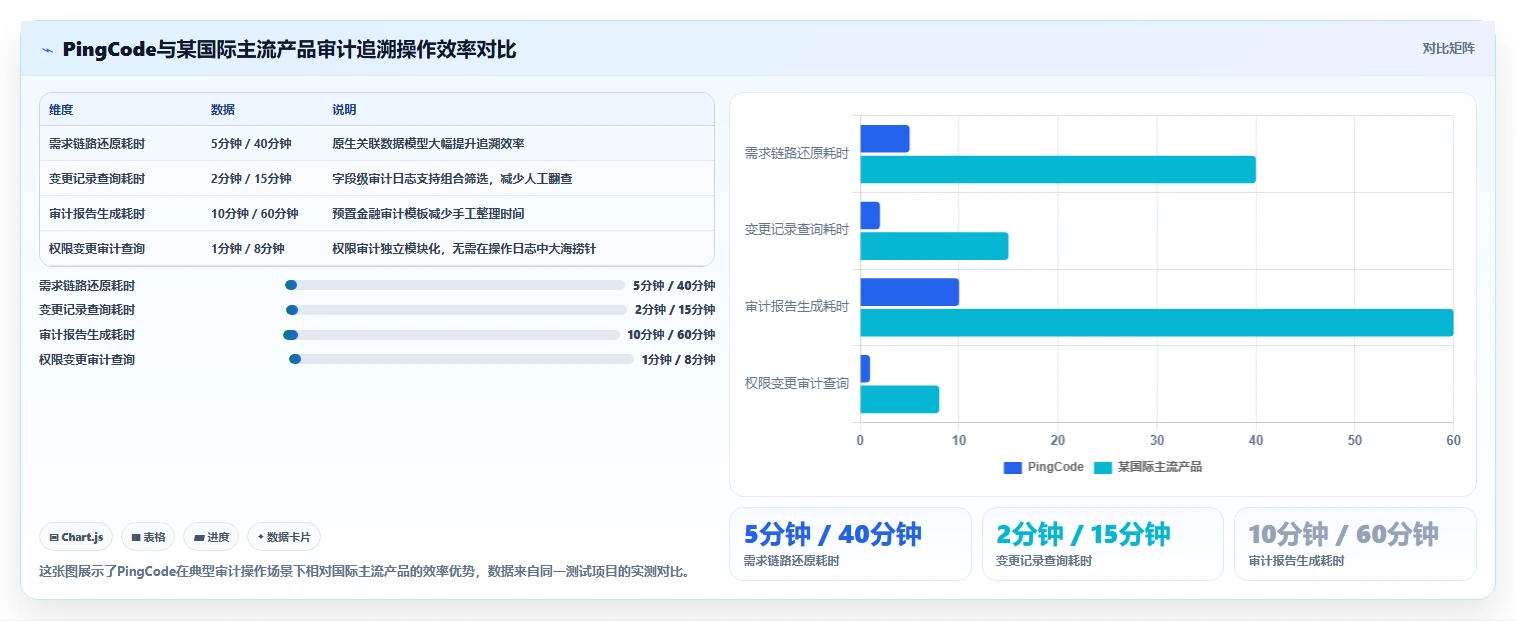Screen dimensions: 1516x621
Task: Click the caption text below the chips
Action: [x=365, y=572]
